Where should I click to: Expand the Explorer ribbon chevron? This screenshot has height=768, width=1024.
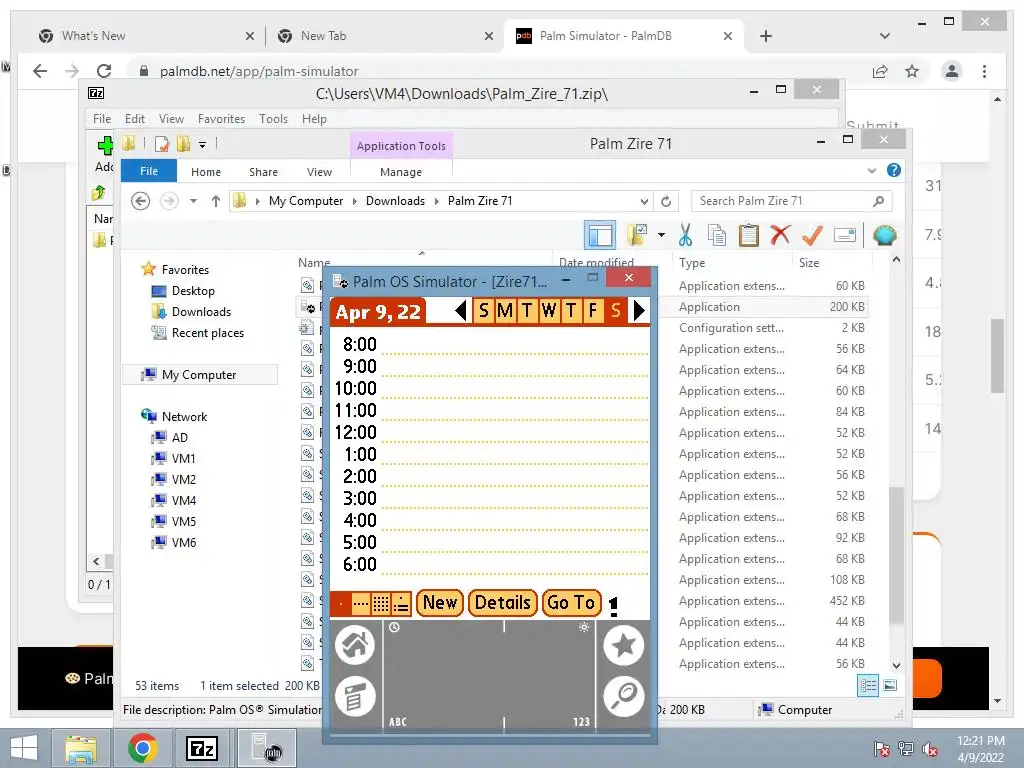tap(872, 171)
